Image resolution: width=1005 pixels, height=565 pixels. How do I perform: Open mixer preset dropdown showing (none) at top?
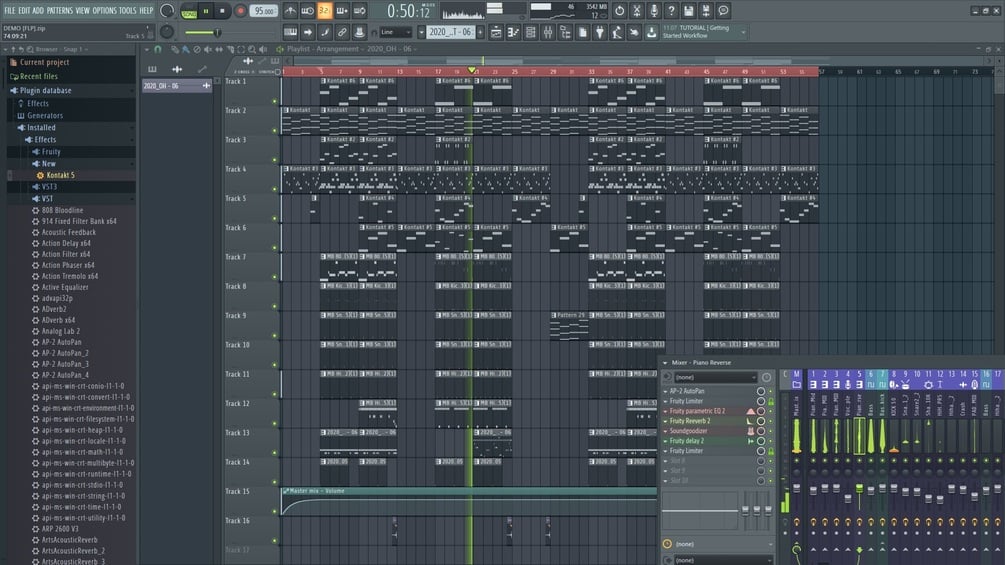point(715,377)
